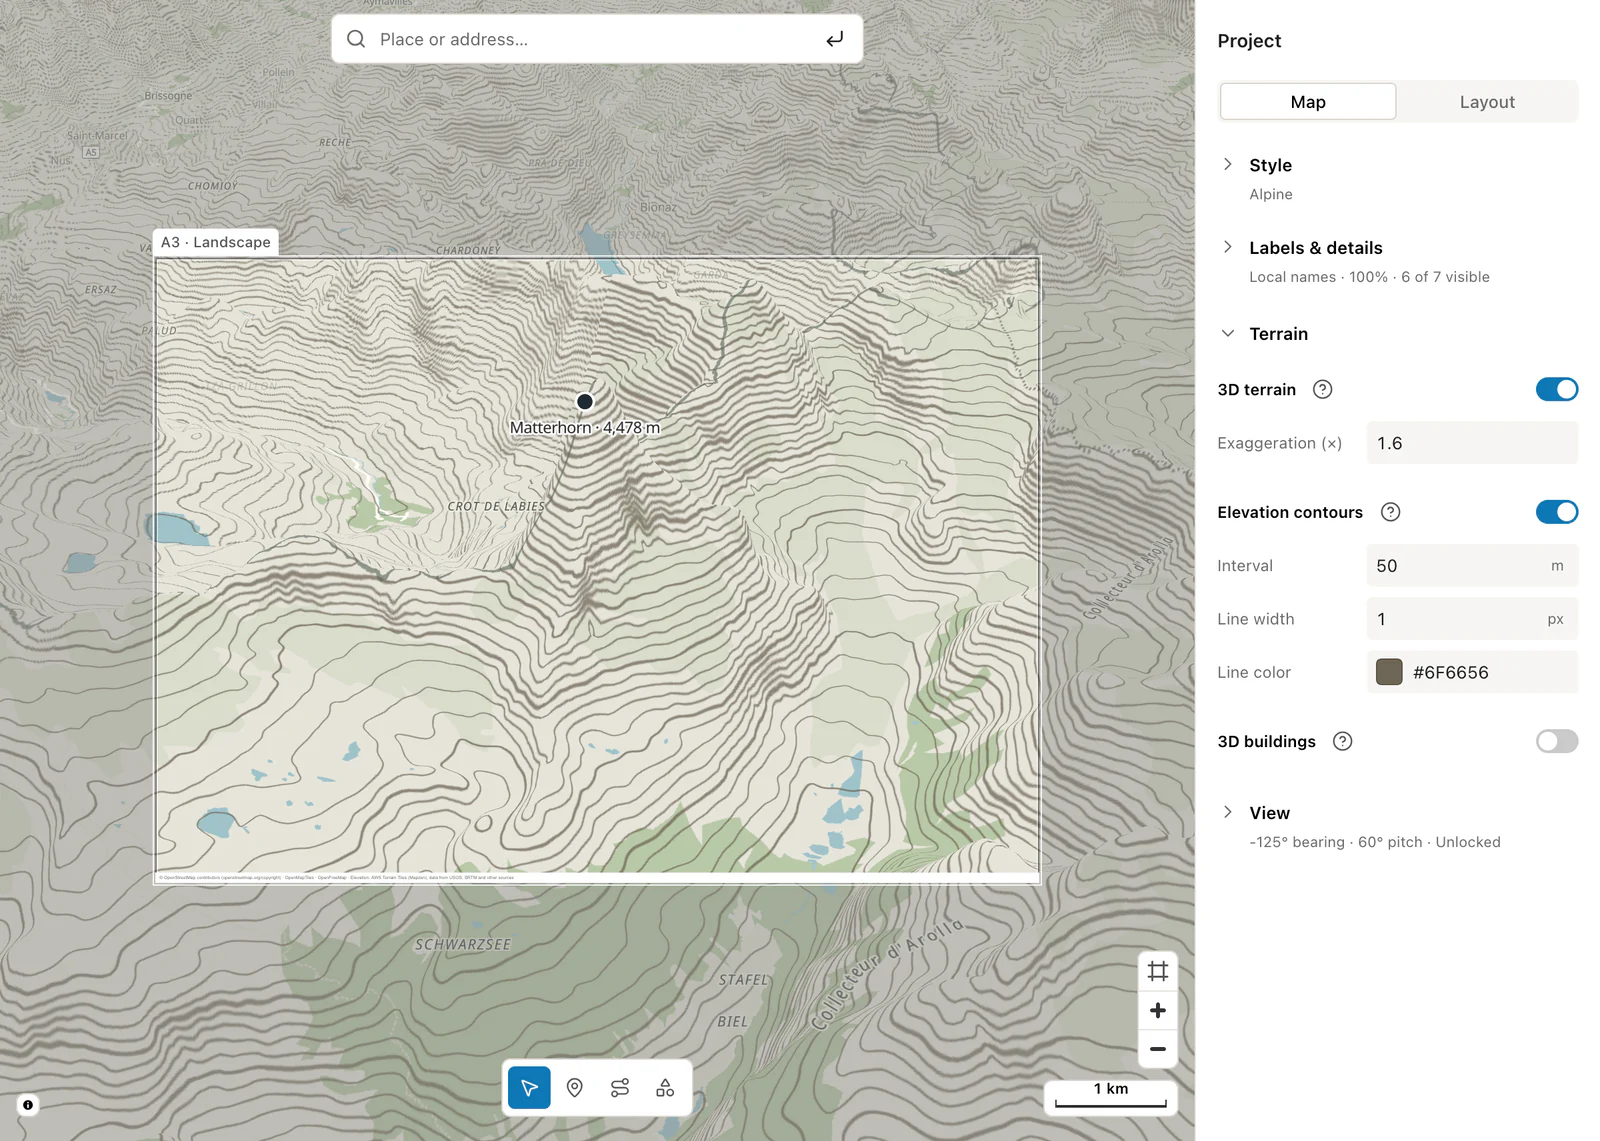Edit the contour Interval value 50
This screenshot has width=1600, height=1141.
point(1472,566)
